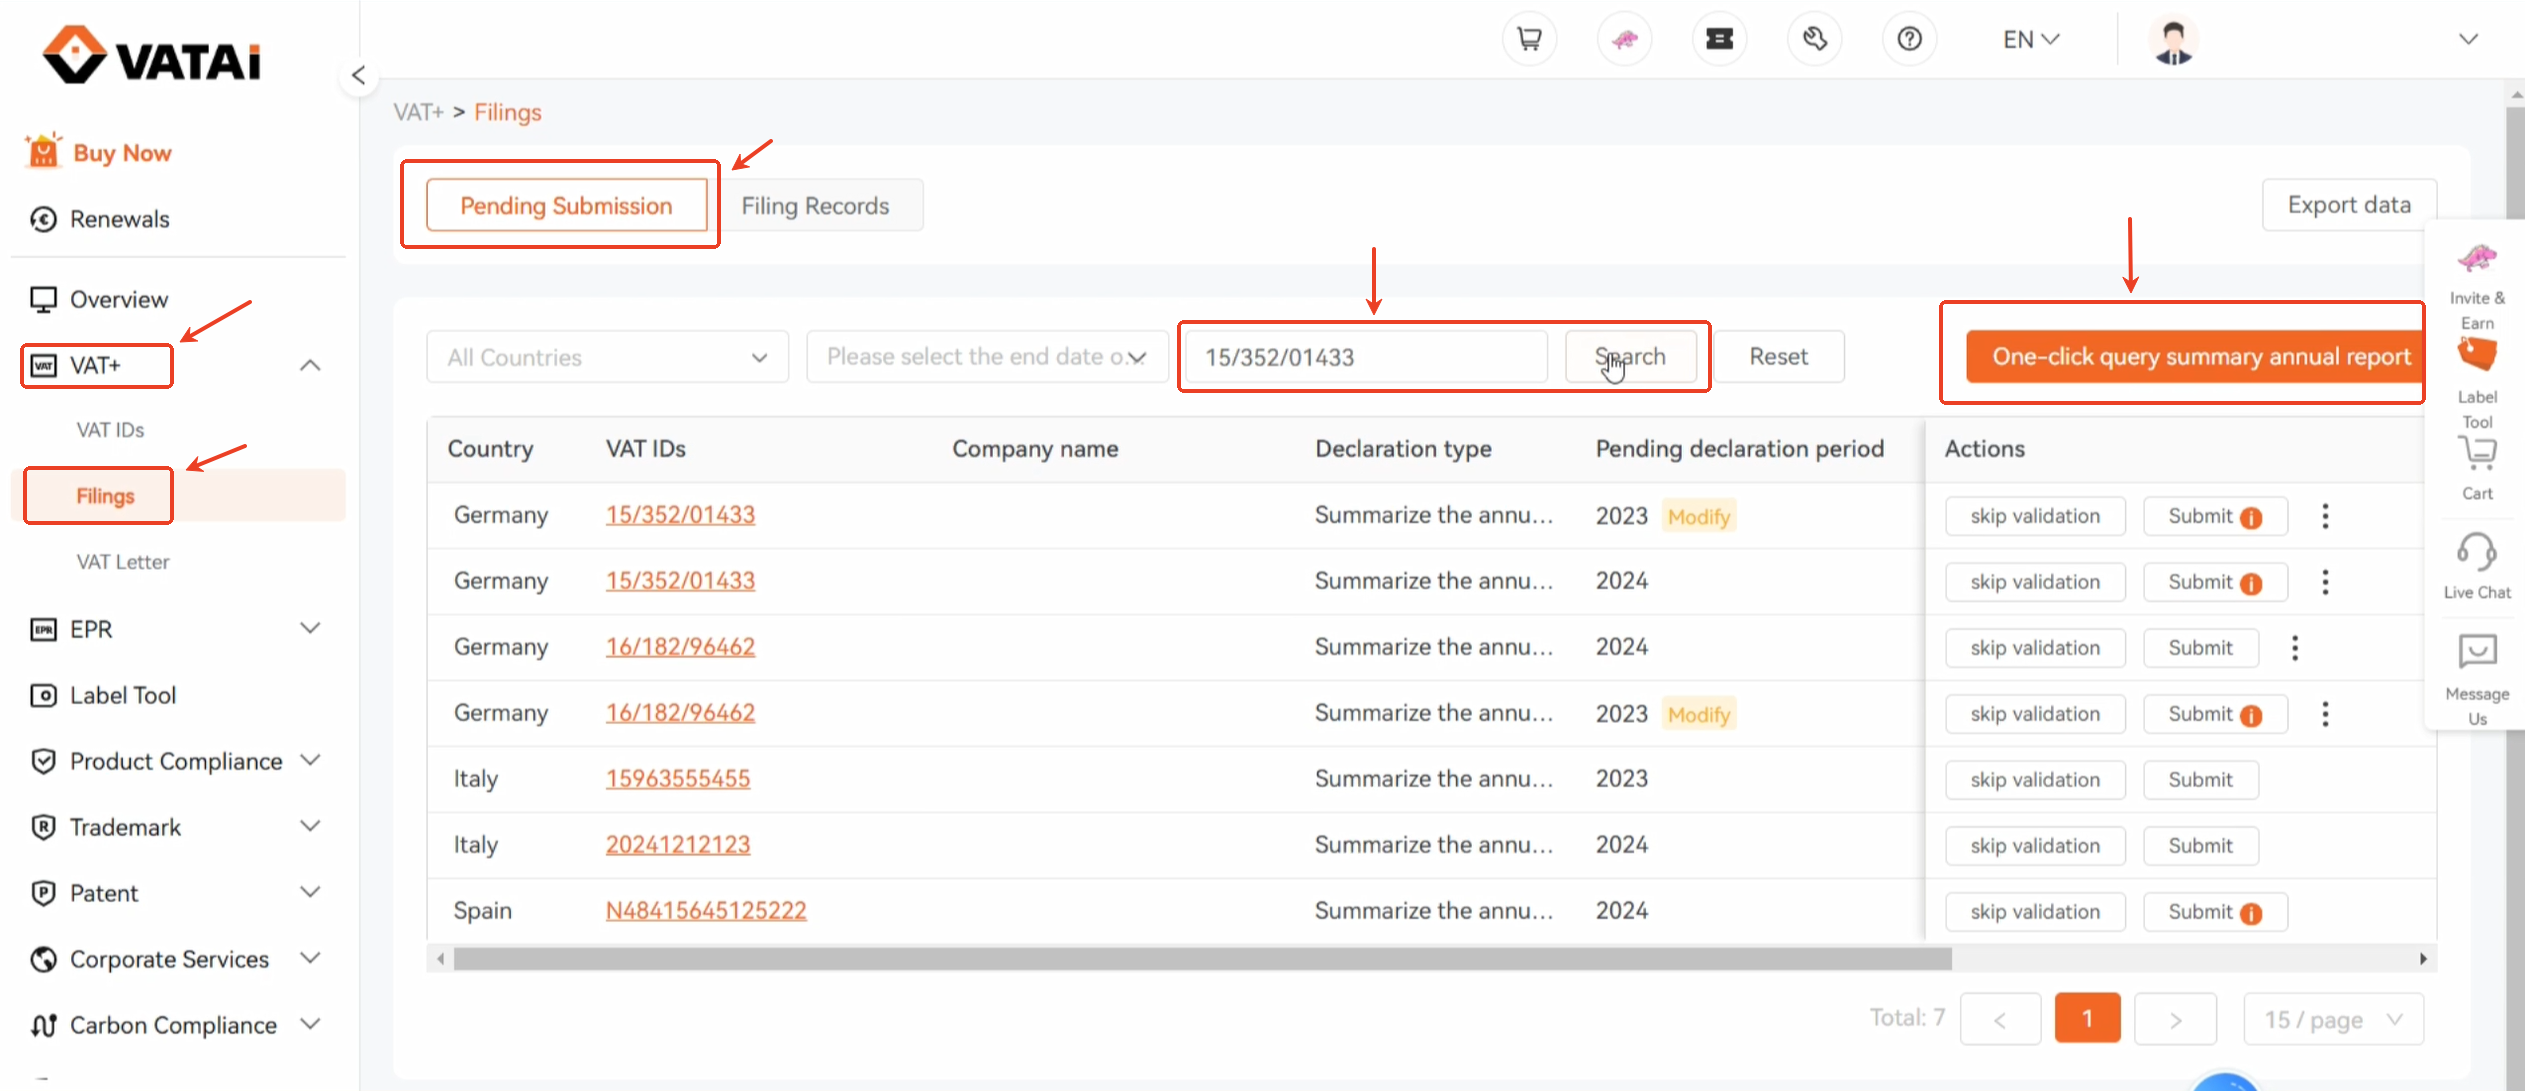Click Modify on Germany 15/352/01433 2023 row
The width and height of the screenshot is (2525, 1091).
coord(1699,516)
